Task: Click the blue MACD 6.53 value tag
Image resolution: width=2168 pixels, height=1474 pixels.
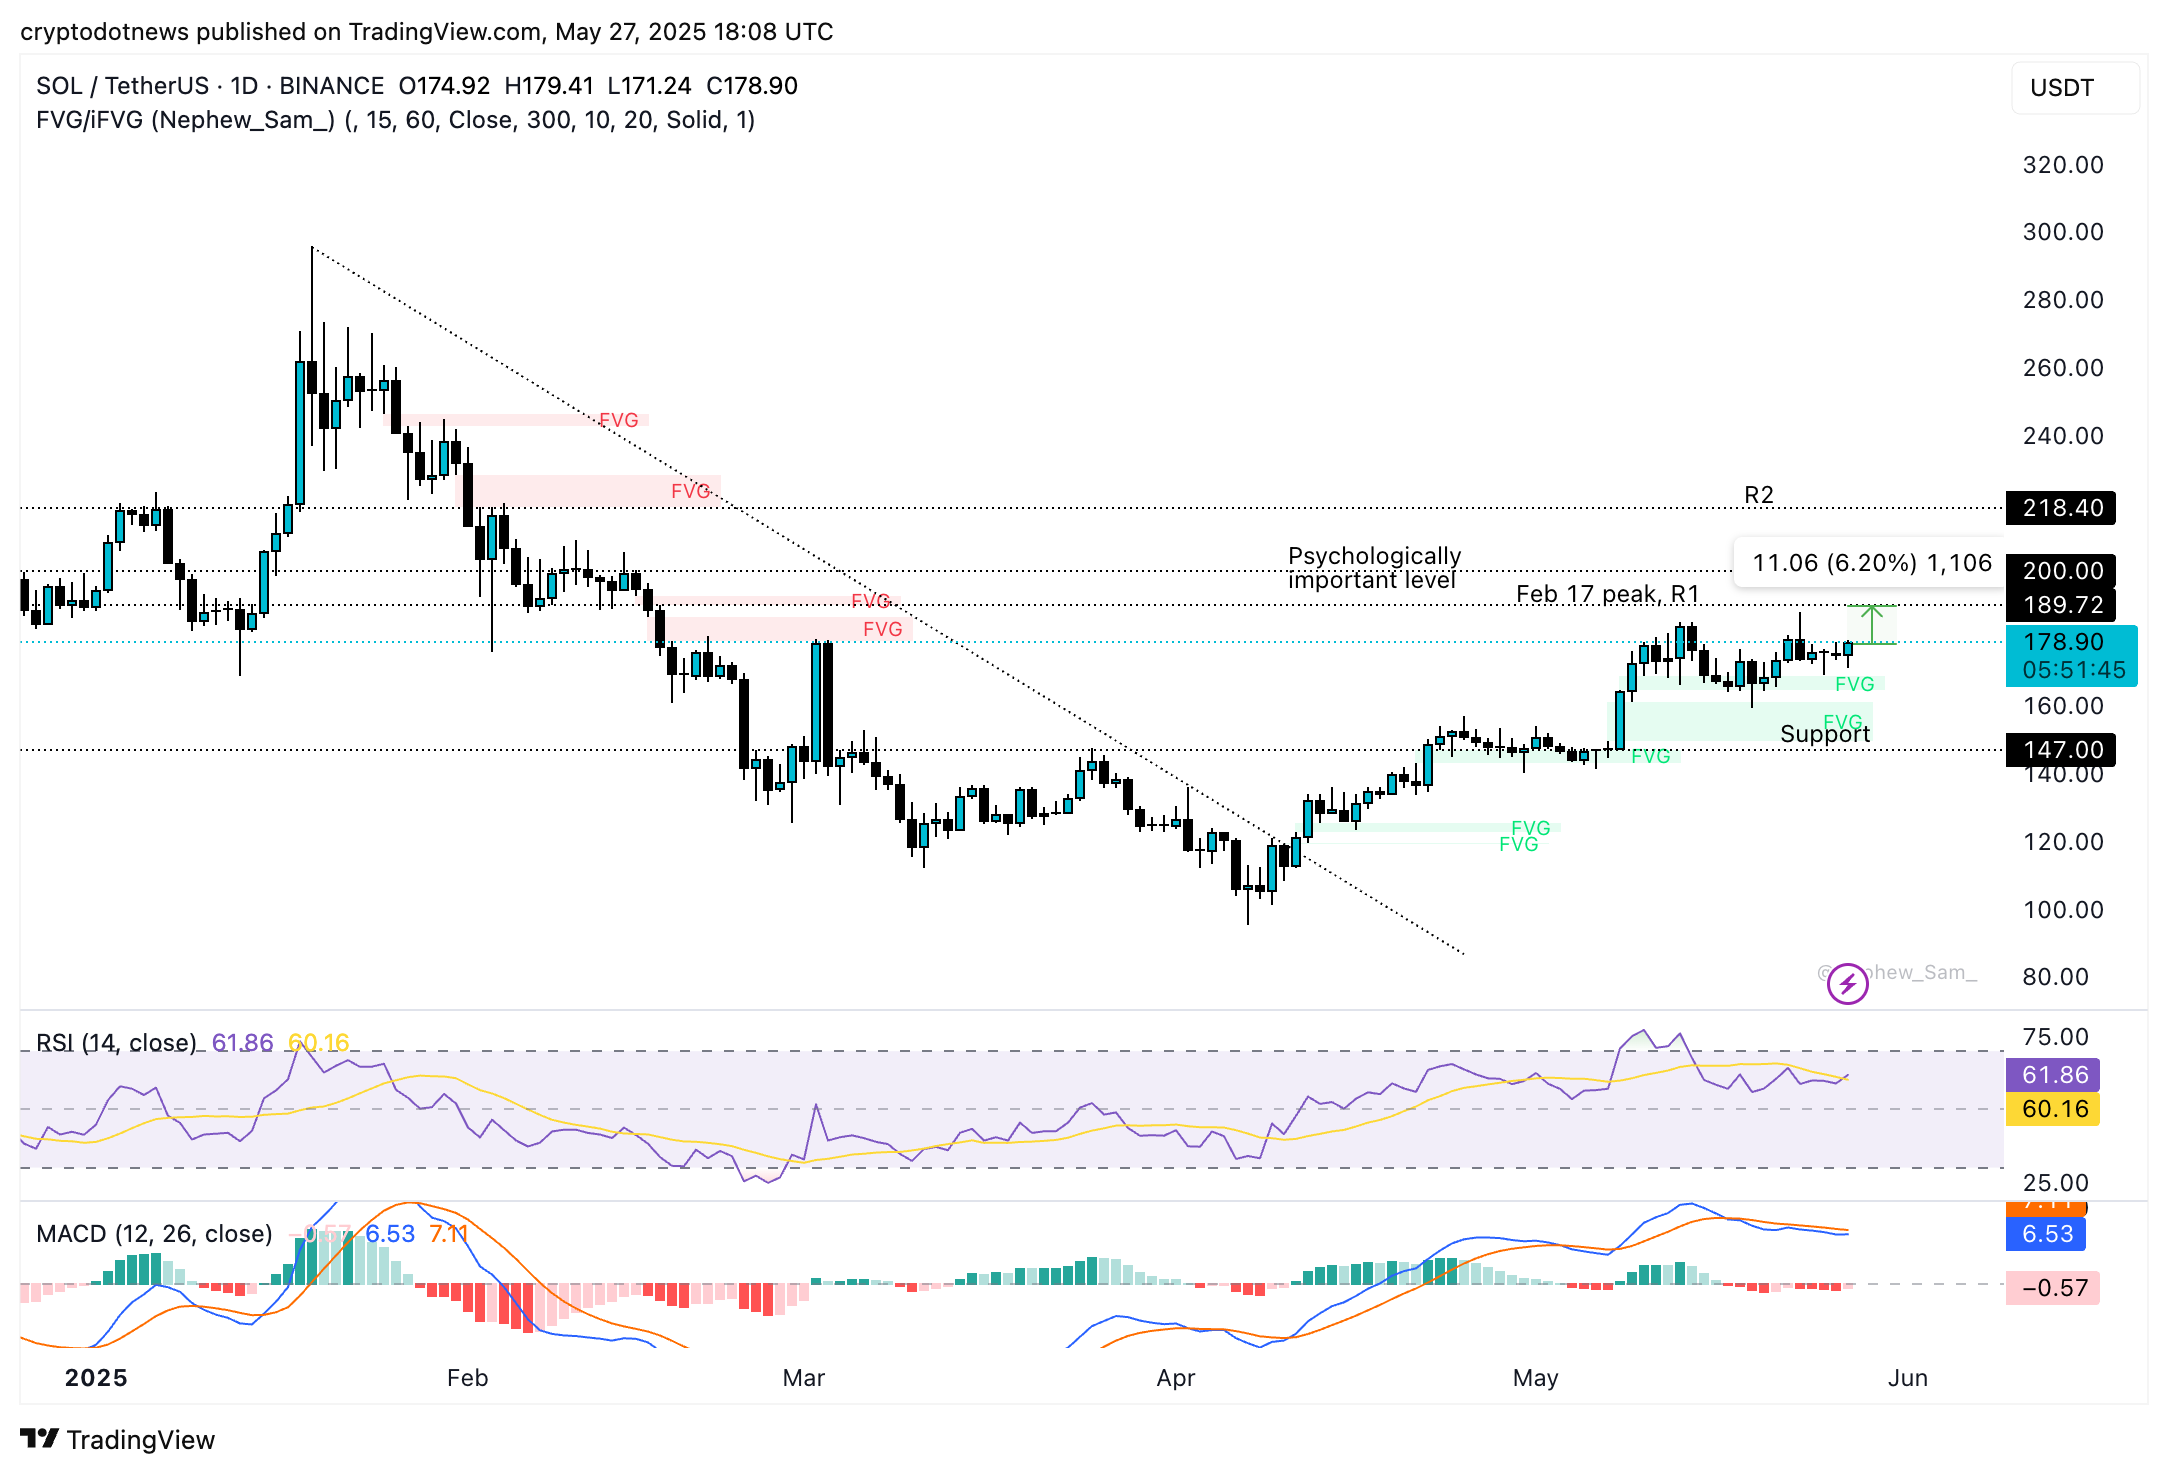Action: pyautogui.click(x=2046, y=1234)
